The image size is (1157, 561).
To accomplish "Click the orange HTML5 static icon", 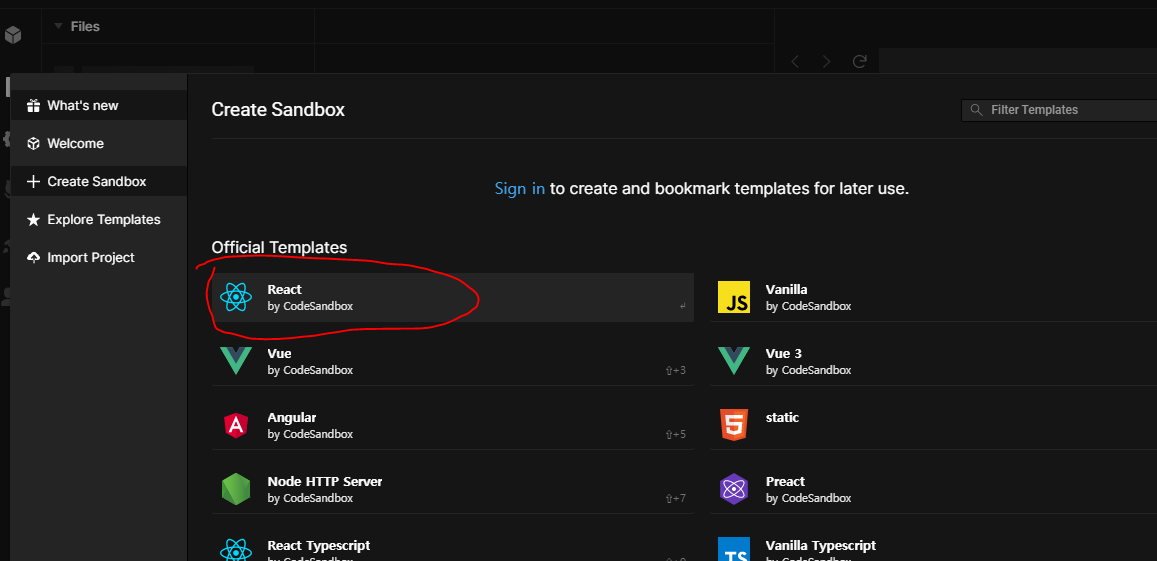I will pos(733,424).
